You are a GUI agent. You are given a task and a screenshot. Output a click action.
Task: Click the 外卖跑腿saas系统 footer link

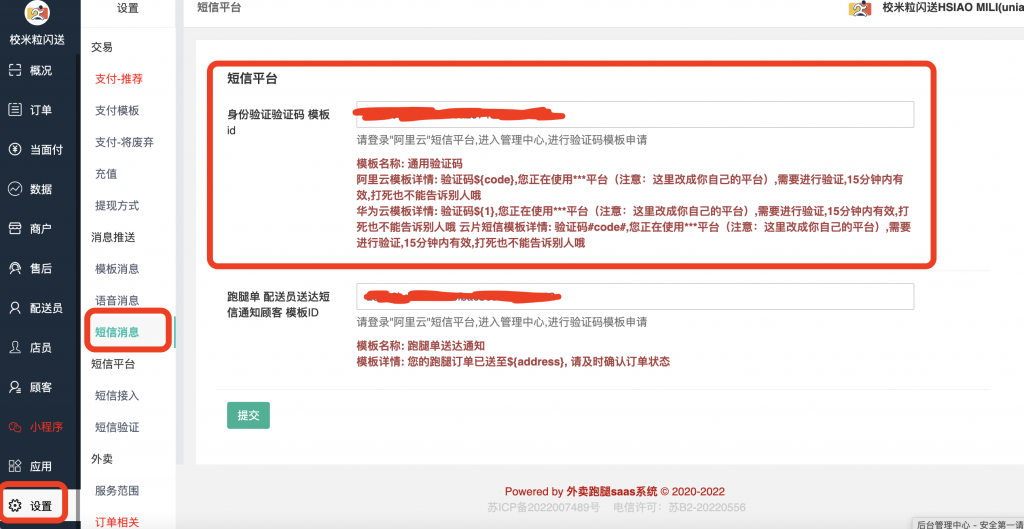pos(612,492)
